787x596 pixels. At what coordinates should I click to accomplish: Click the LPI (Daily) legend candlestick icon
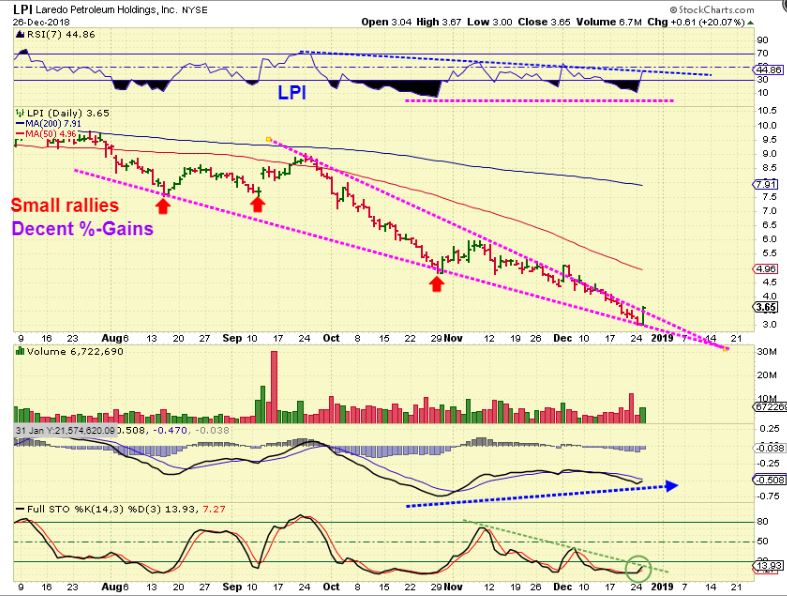click(x=20, y=113)
